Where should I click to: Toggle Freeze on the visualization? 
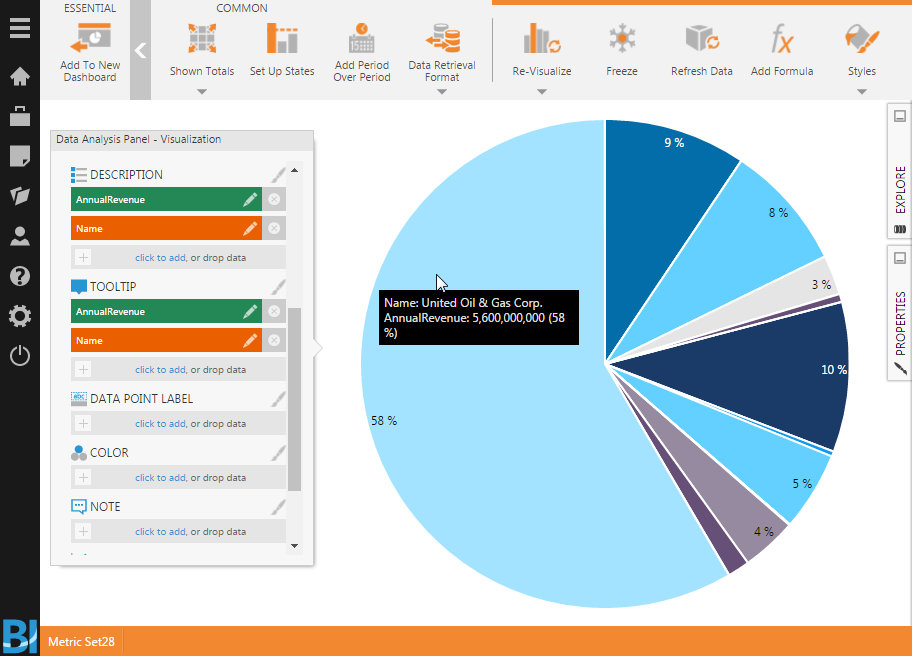click(622, 40)
